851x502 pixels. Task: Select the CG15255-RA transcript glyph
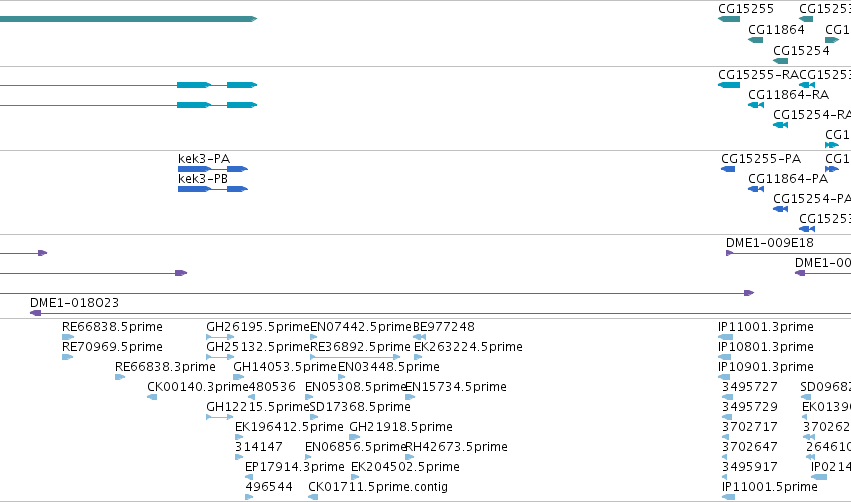[x=729, y=85]
